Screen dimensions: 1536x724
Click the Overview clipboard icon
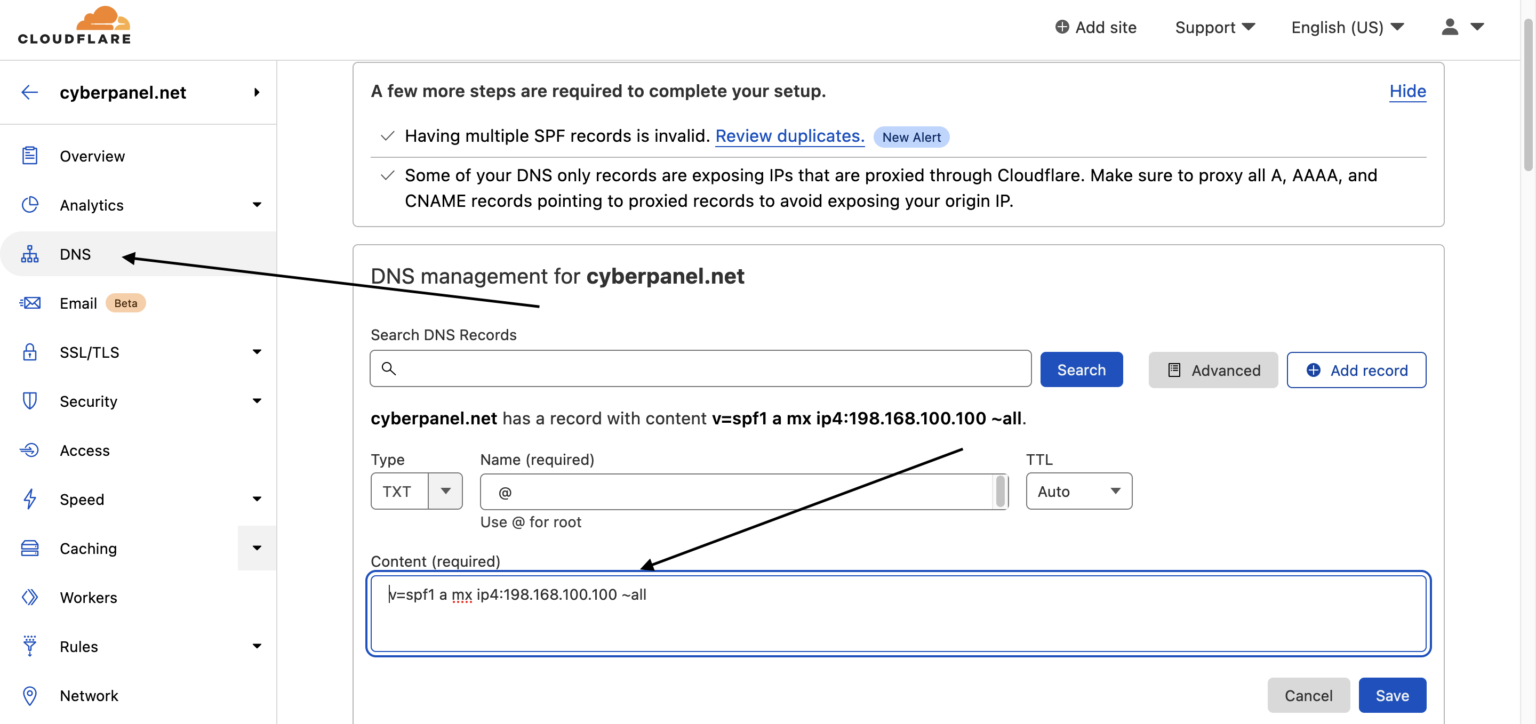pyautogui.click(x=30, y=156)
